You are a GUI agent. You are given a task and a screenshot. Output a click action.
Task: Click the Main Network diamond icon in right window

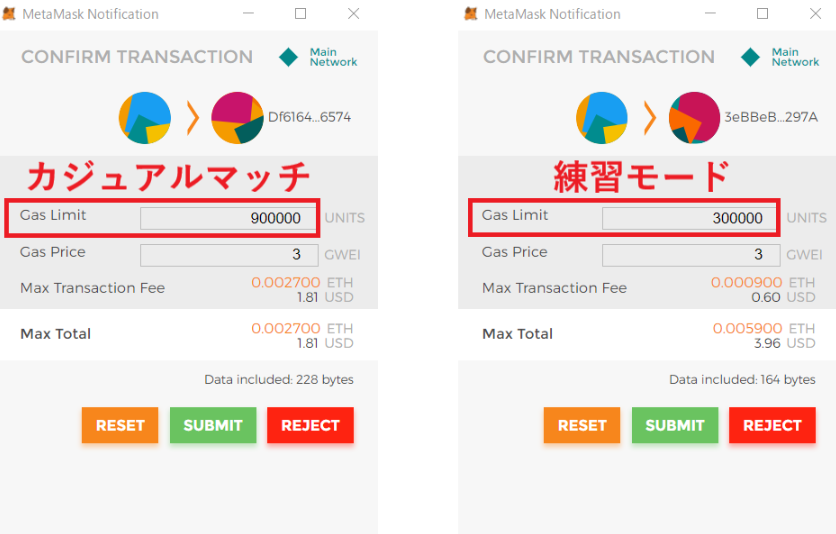click(750, 57)
